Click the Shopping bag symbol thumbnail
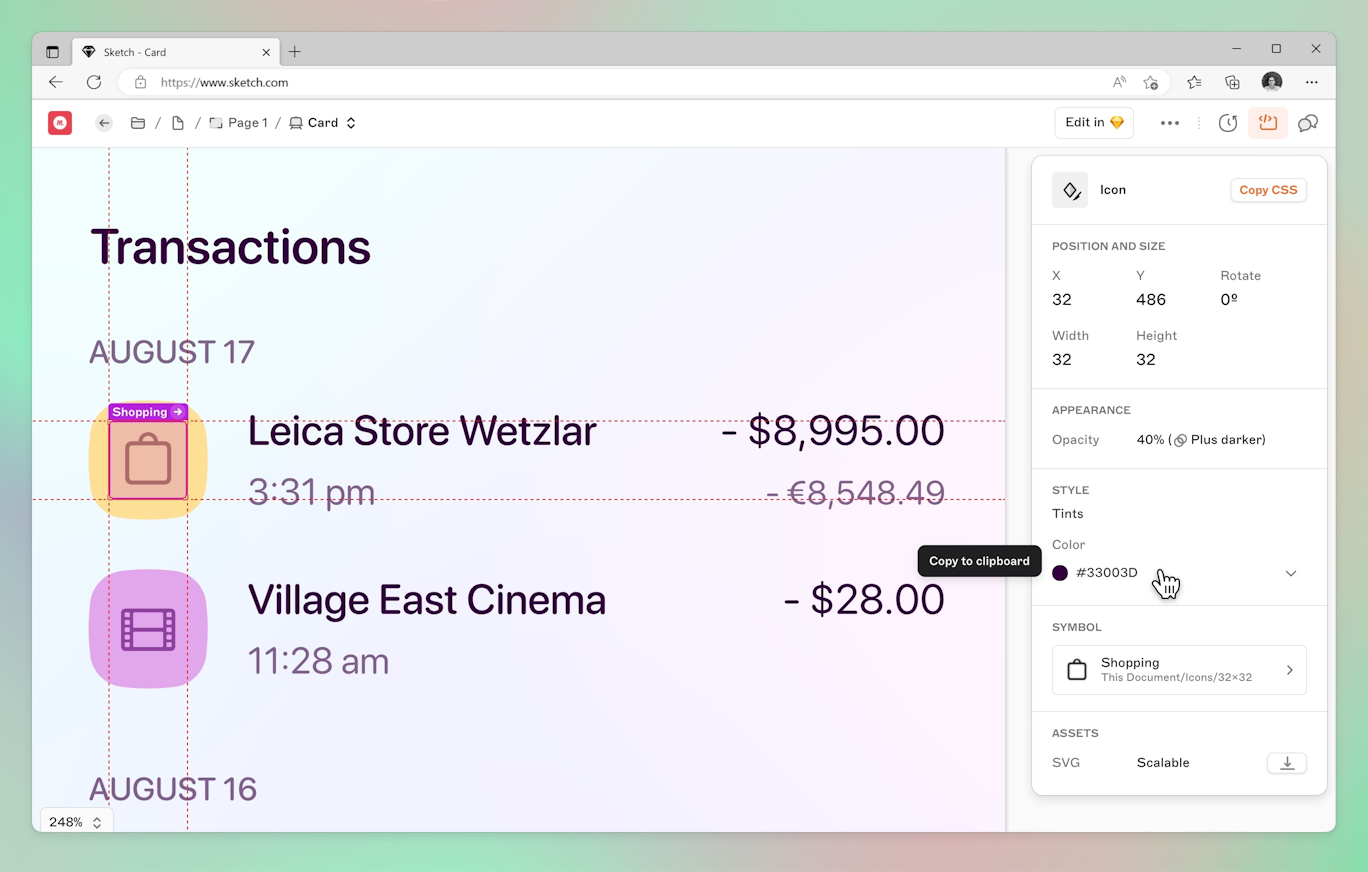This screenshot has width=1368, height=872. coord(1077,670)
